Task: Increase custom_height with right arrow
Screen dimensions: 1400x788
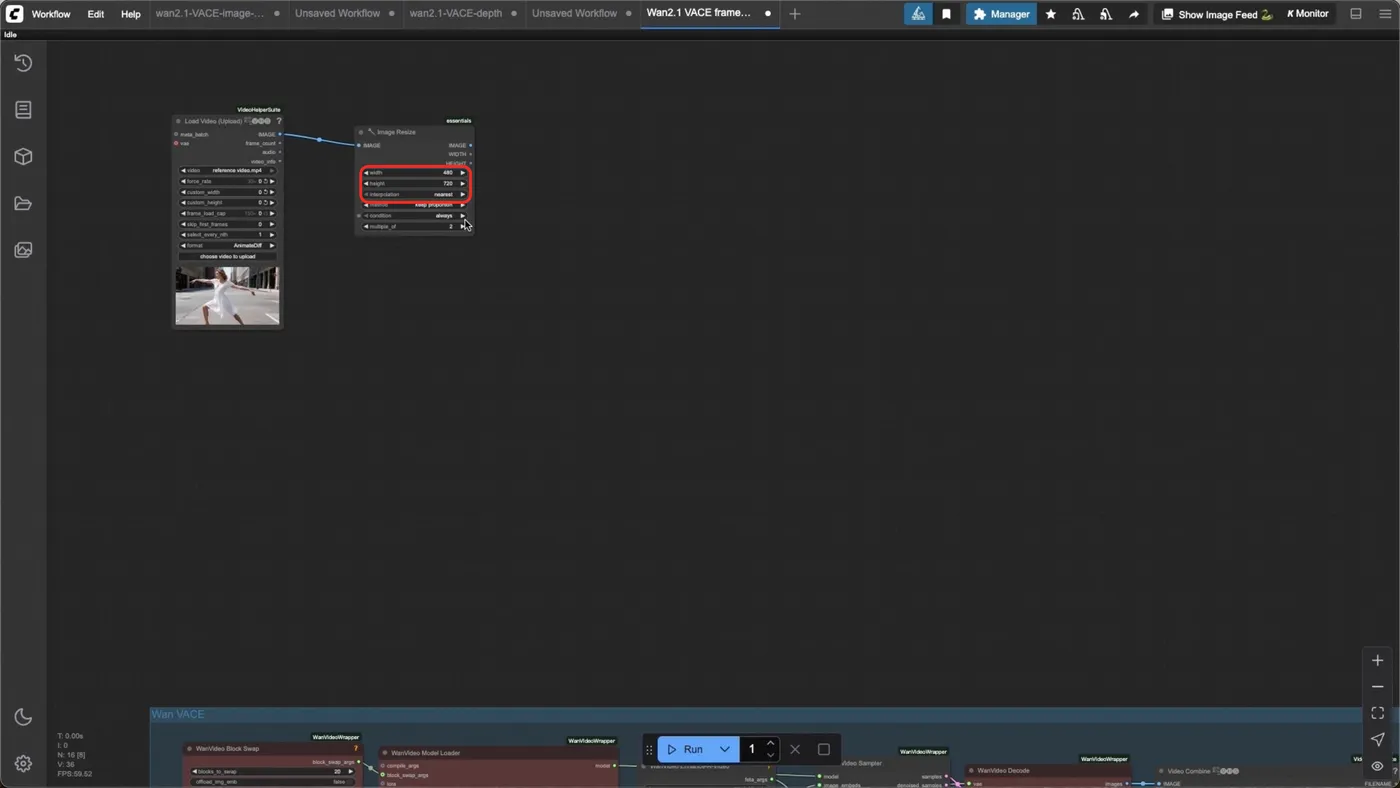Action: tap(272, 203)
